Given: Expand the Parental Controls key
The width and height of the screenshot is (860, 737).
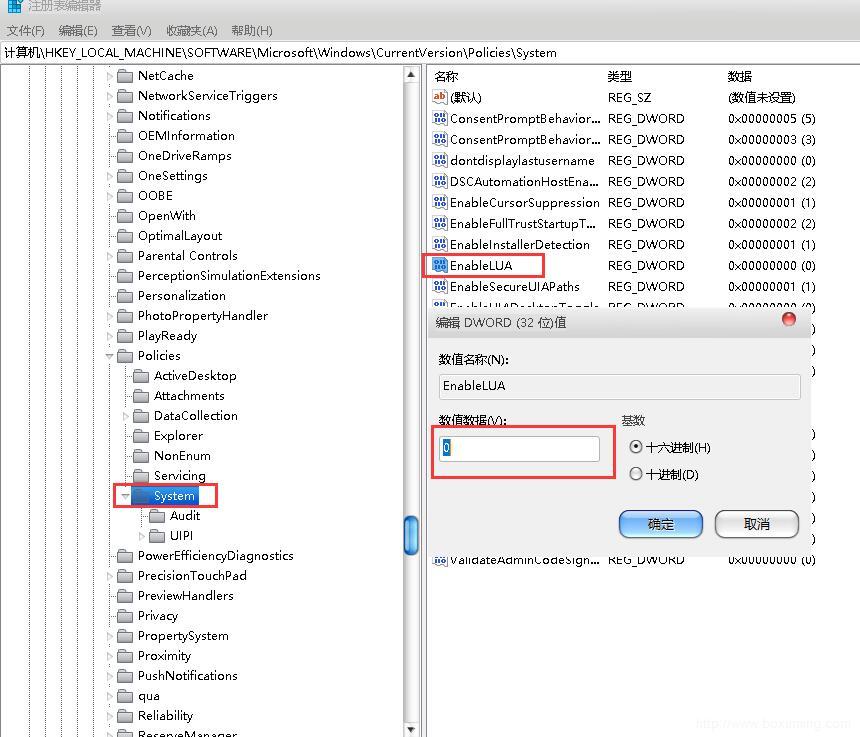Looking at the screenshot, I should [x=110, y=256].
